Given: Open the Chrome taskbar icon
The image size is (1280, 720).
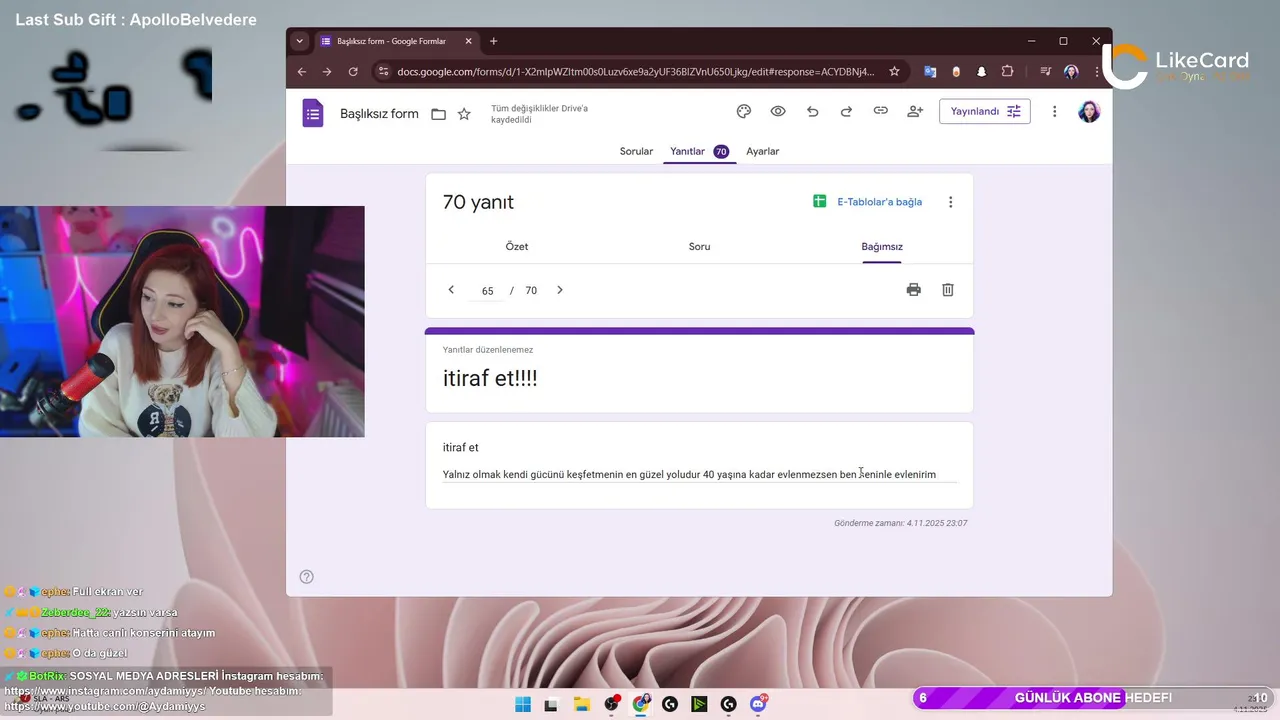Looking at the screenshot, I should (x=640, y=704).
